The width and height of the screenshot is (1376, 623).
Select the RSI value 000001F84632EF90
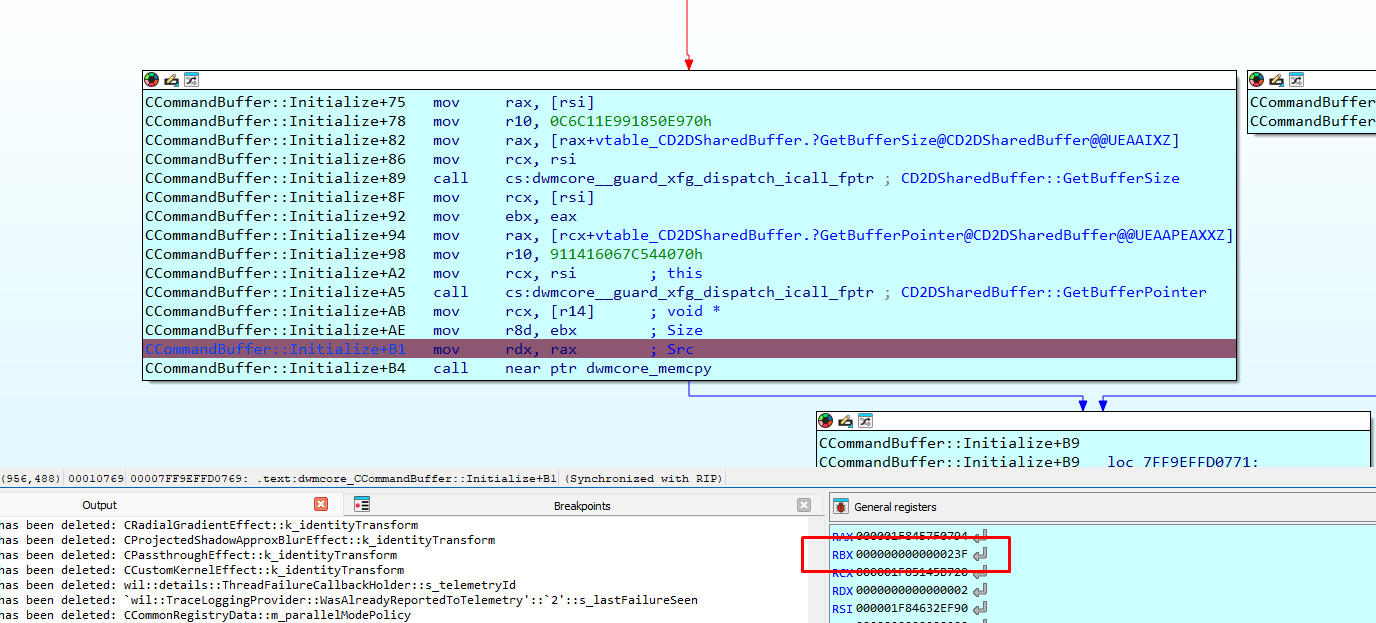pyautogui.click(x=911, y=607)
